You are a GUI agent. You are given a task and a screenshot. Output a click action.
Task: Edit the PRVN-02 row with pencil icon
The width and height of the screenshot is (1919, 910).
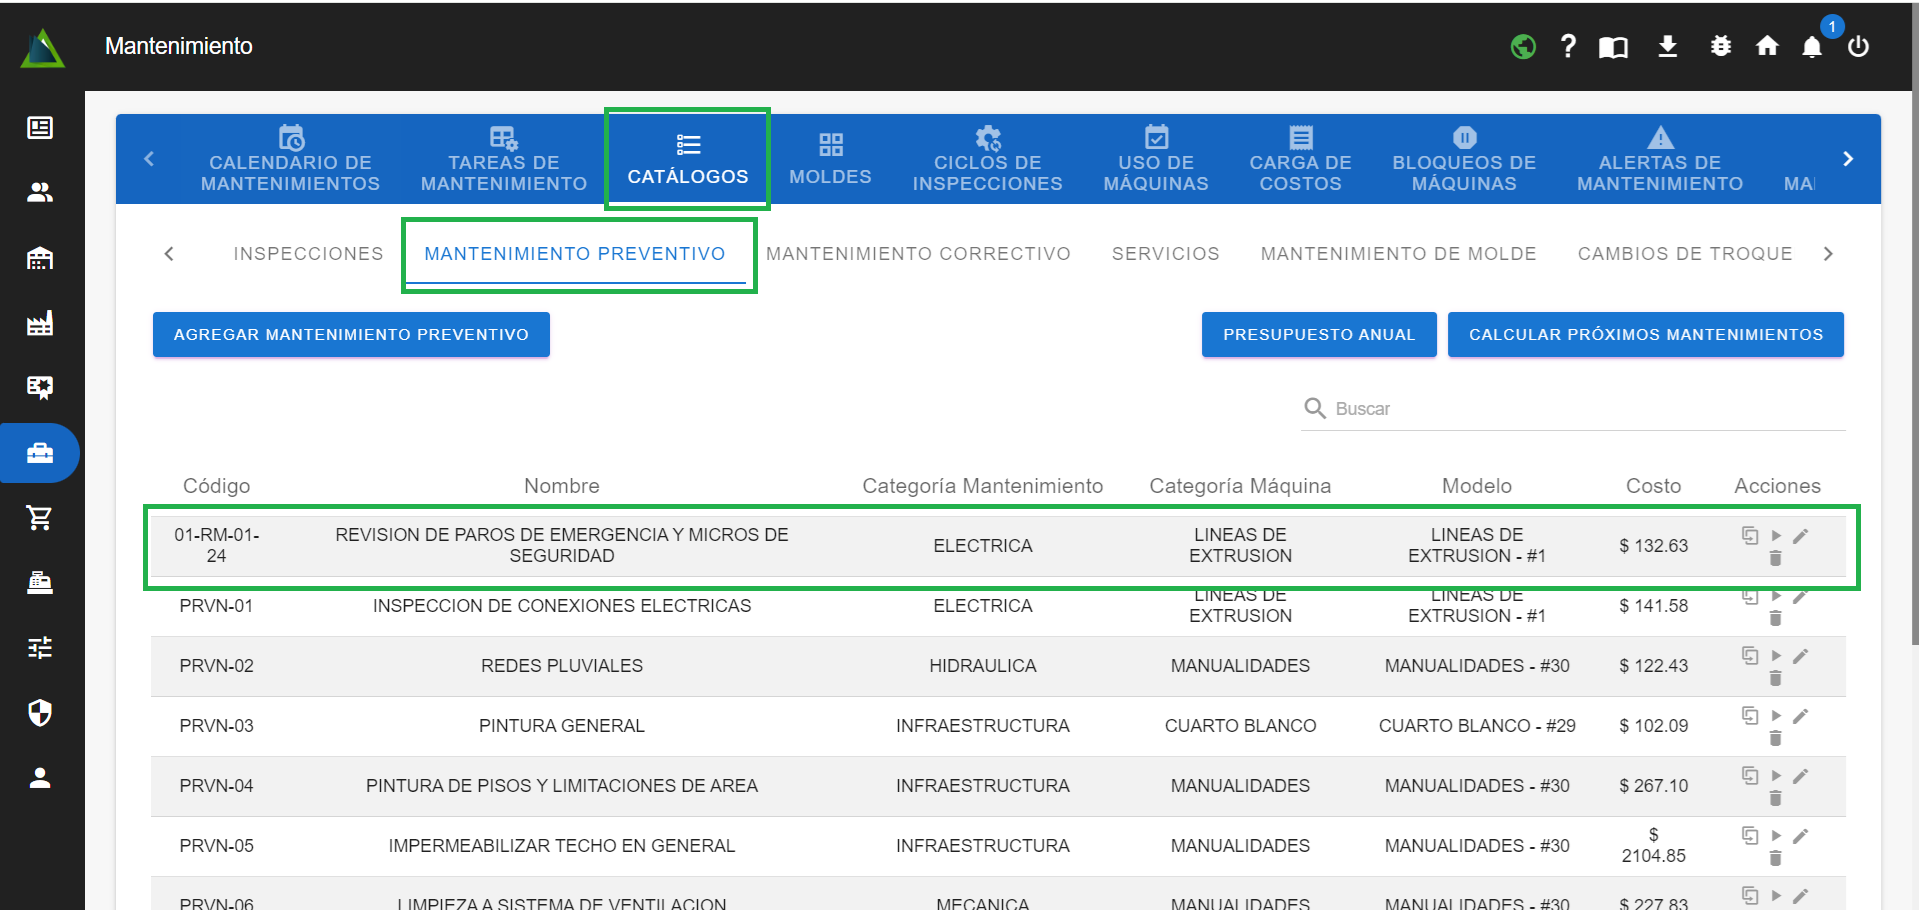click(x=1800, y=657)
